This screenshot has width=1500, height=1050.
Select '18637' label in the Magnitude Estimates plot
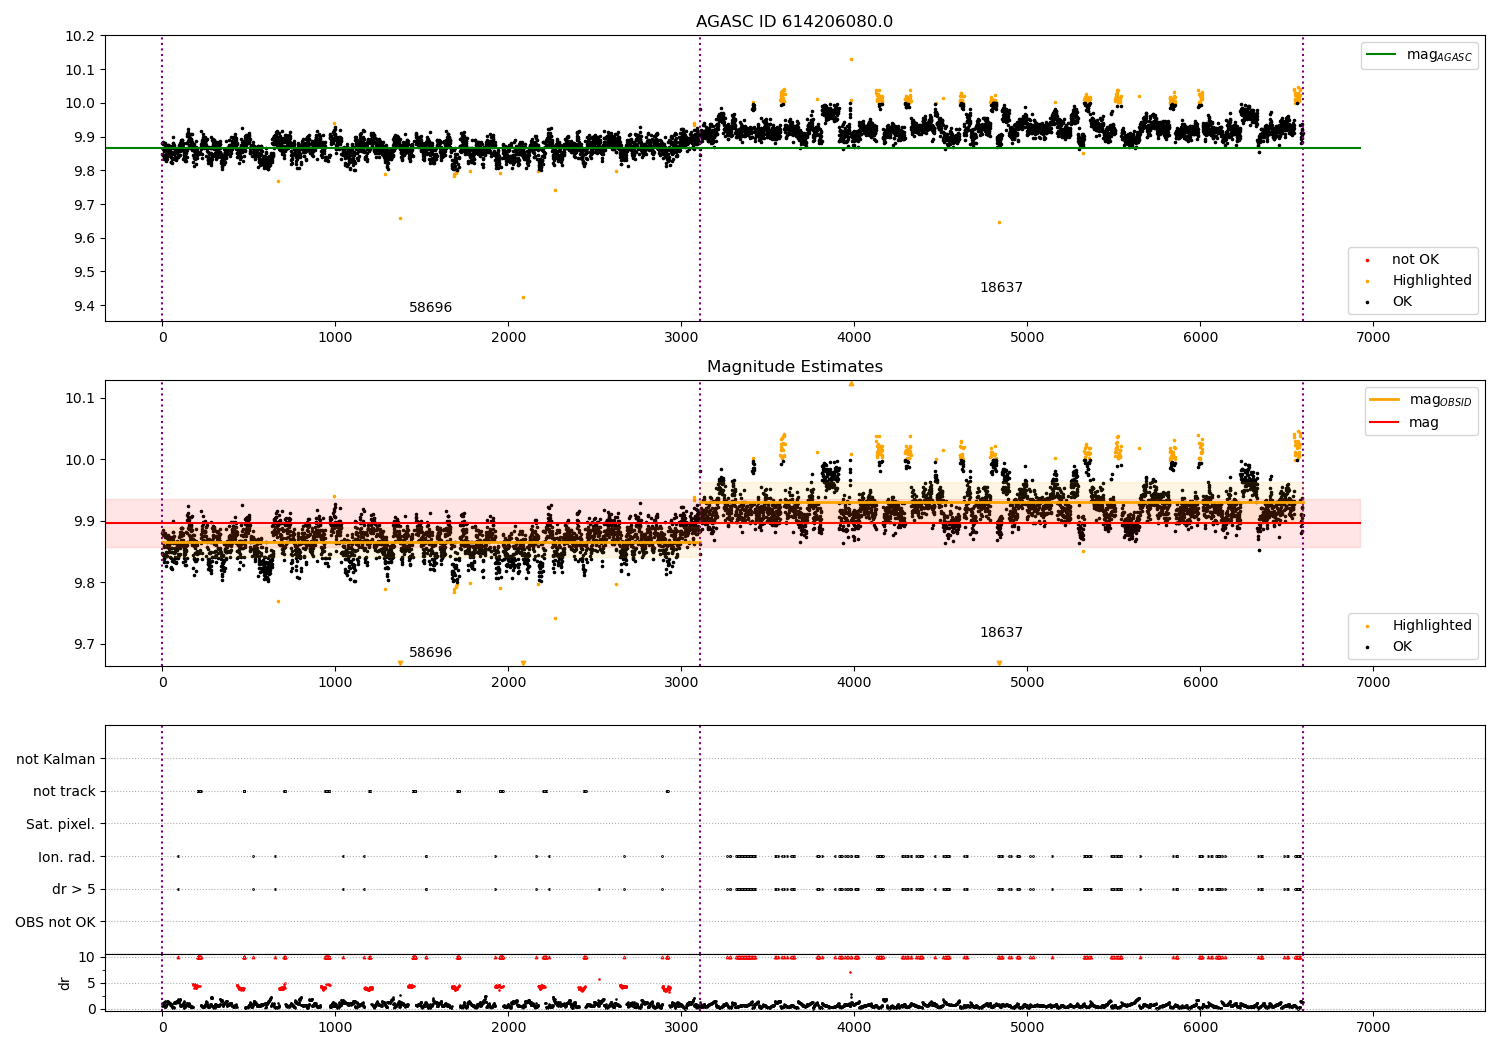tap(1001, 633)
